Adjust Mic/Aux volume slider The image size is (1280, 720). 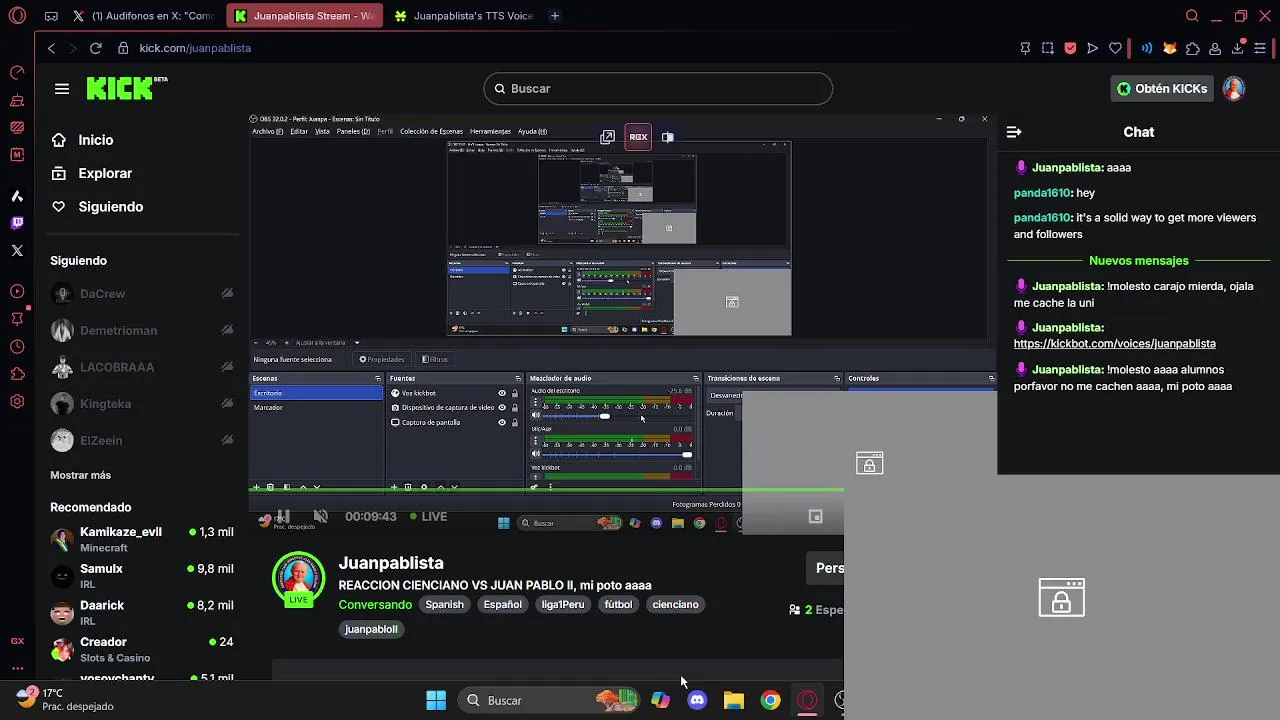(618, 455)
